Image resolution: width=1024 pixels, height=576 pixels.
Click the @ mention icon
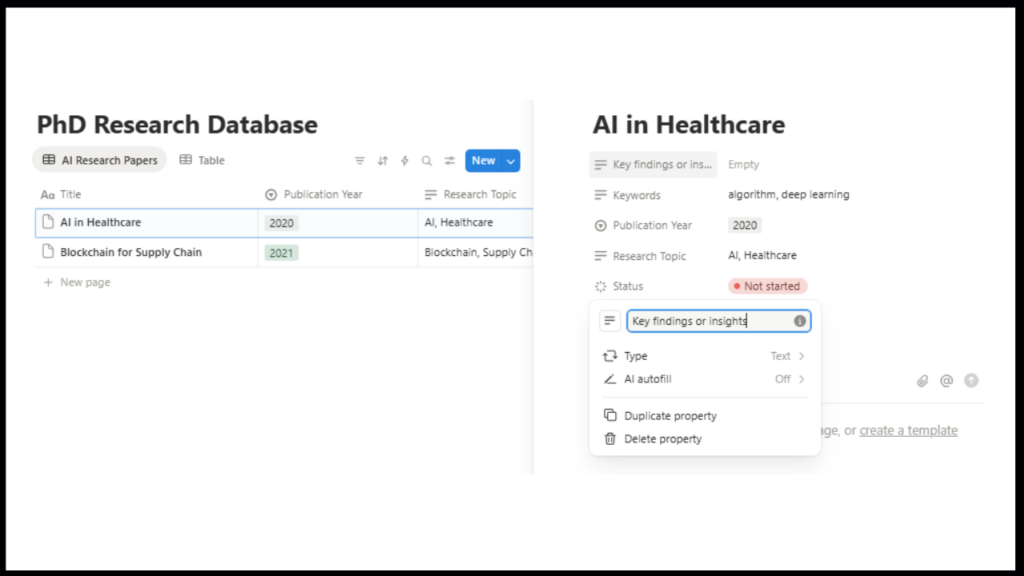(x=946, y=381)
